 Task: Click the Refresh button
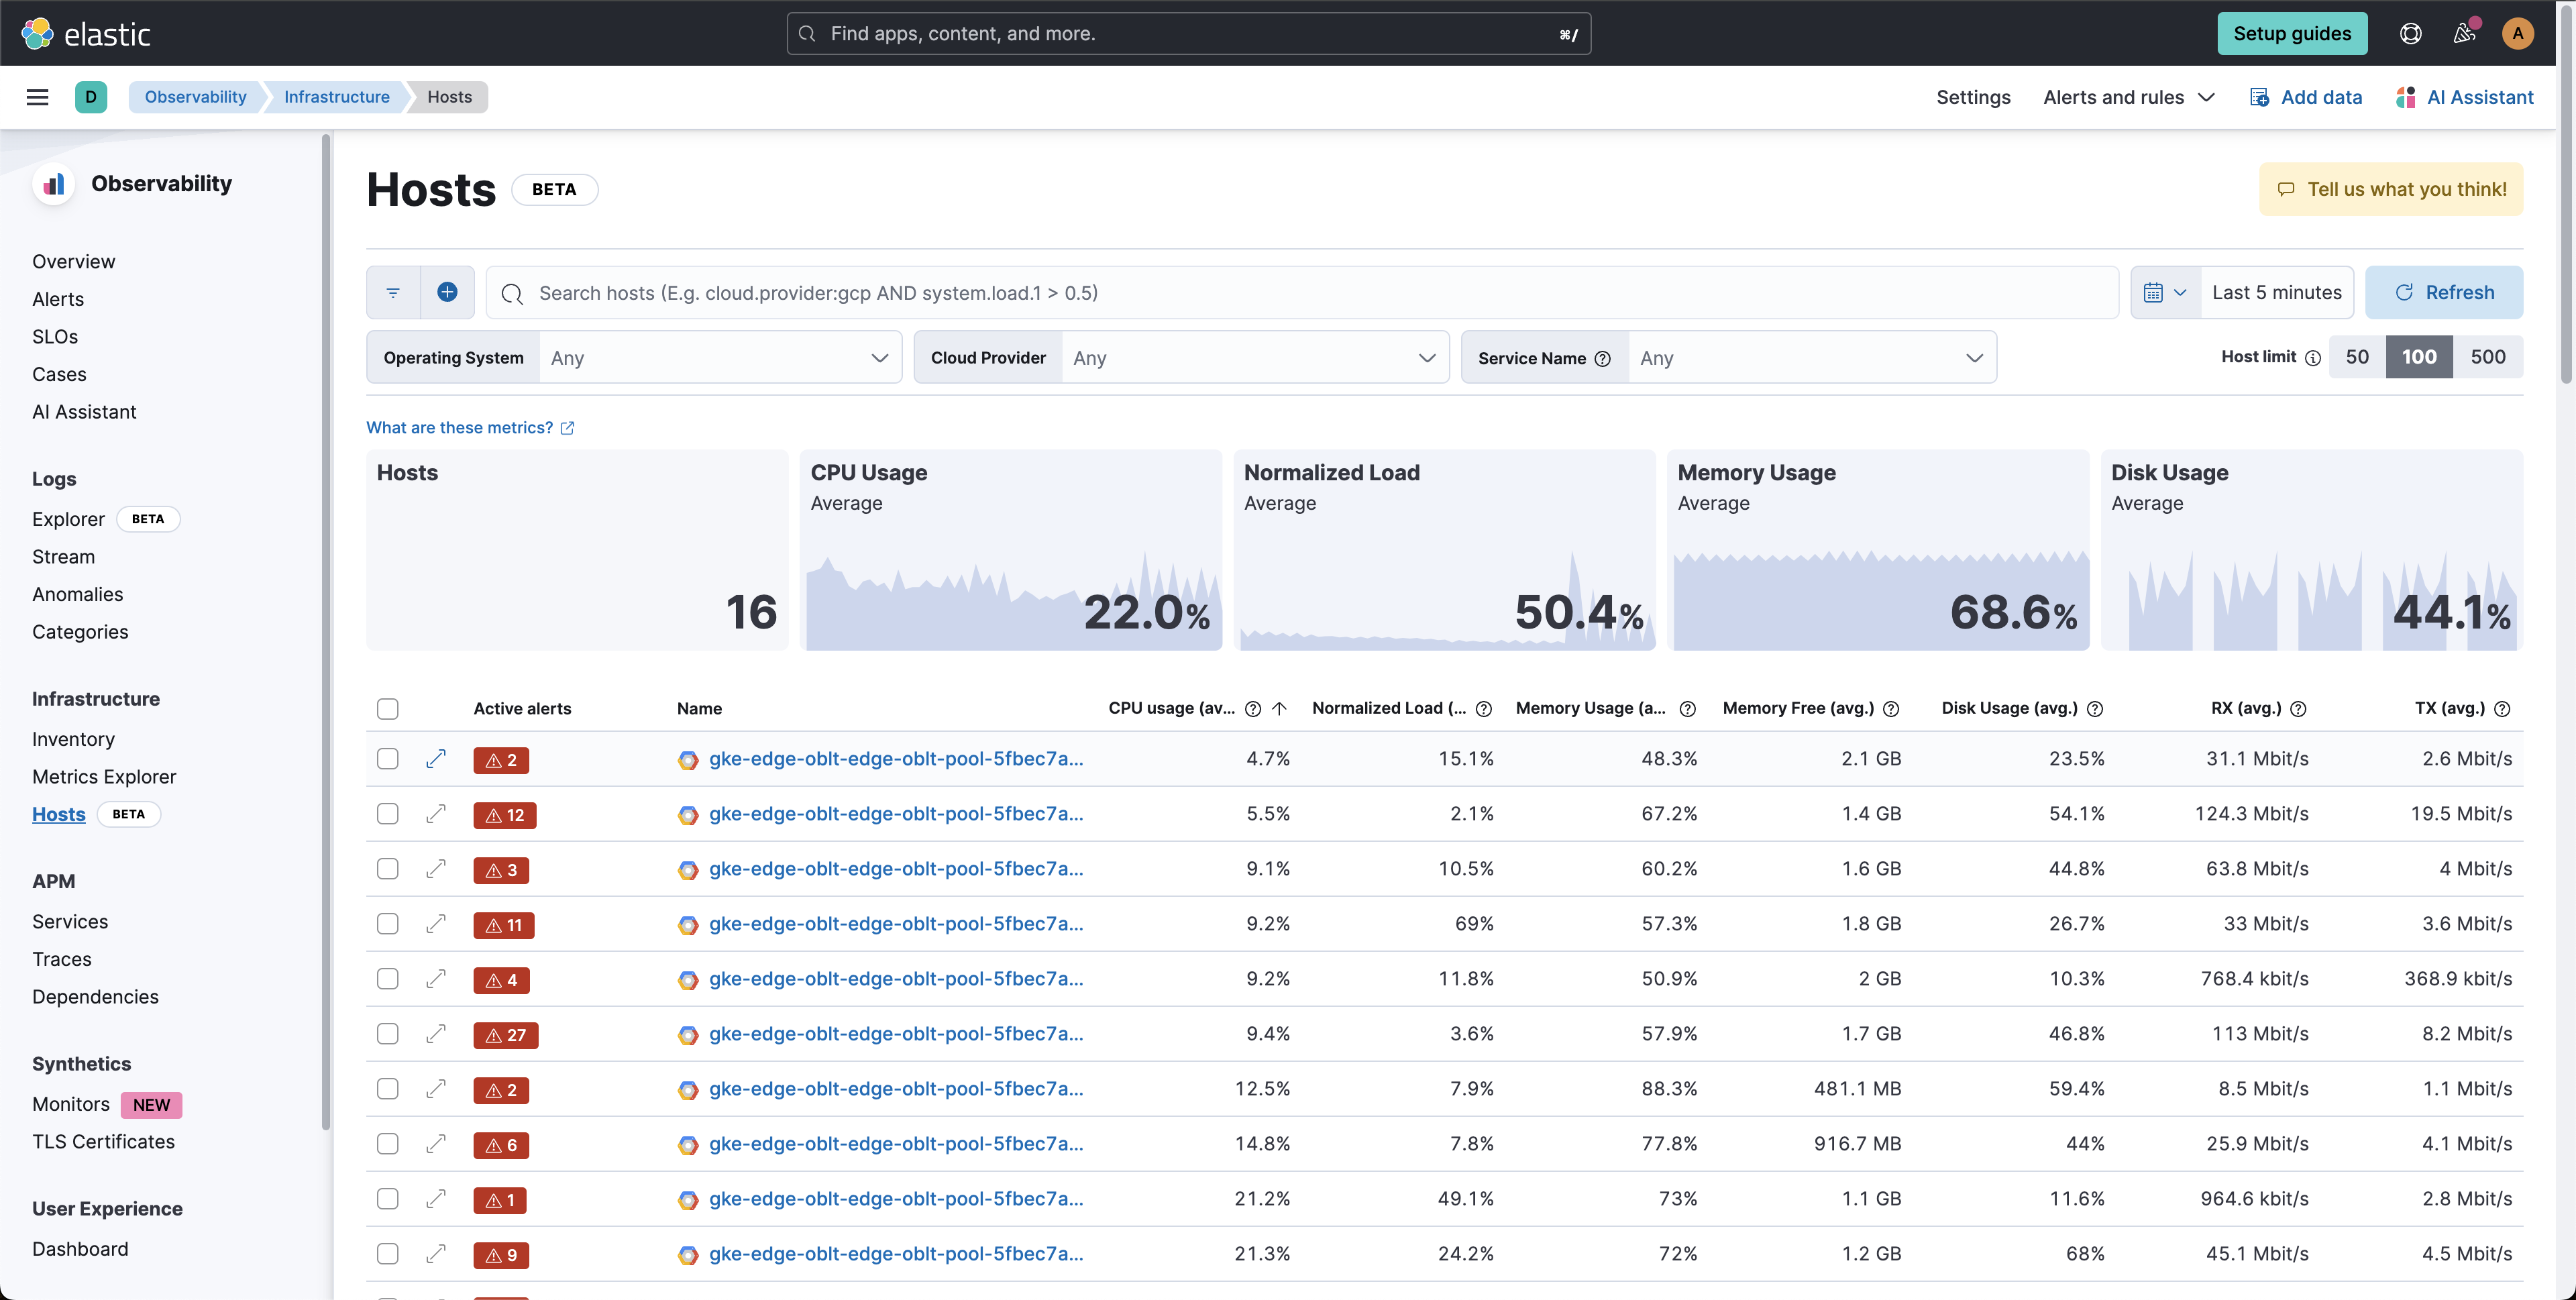point(2444,292)
